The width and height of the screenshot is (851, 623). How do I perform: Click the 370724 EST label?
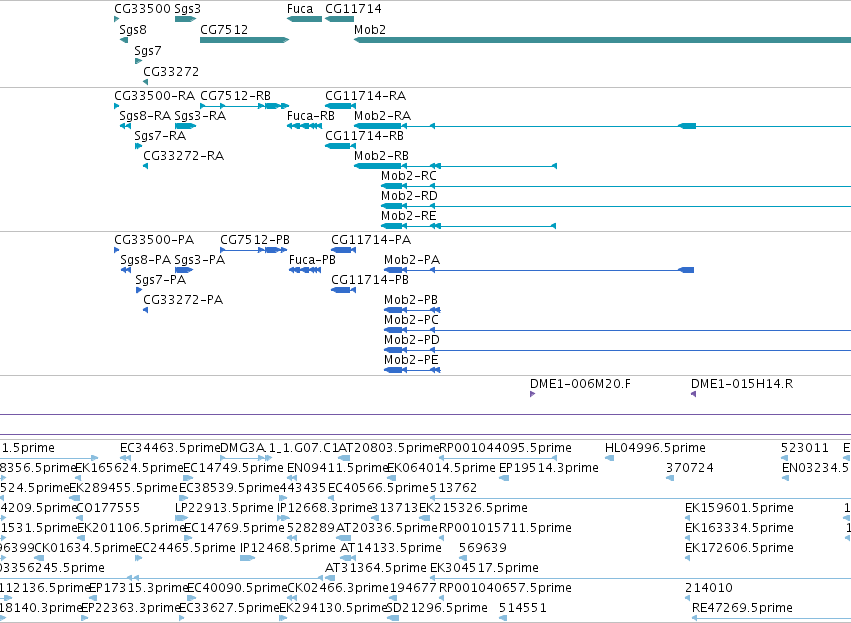(x=690, y=468)
